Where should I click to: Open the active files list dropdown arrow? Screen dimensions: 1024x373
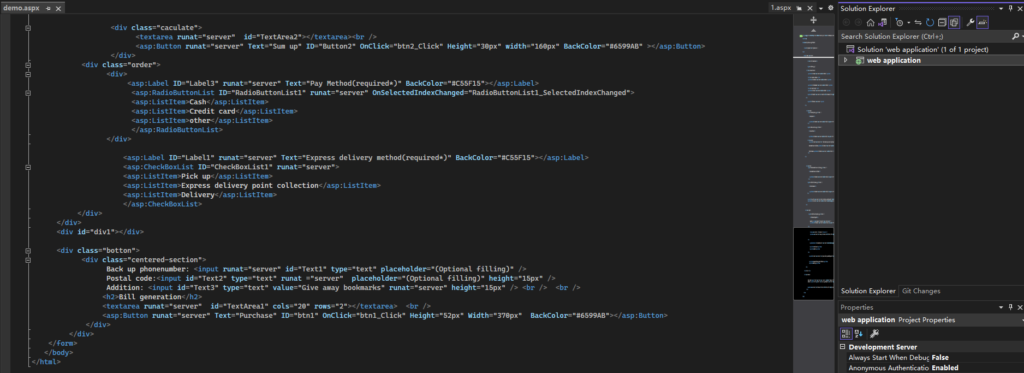coord(821,8)
